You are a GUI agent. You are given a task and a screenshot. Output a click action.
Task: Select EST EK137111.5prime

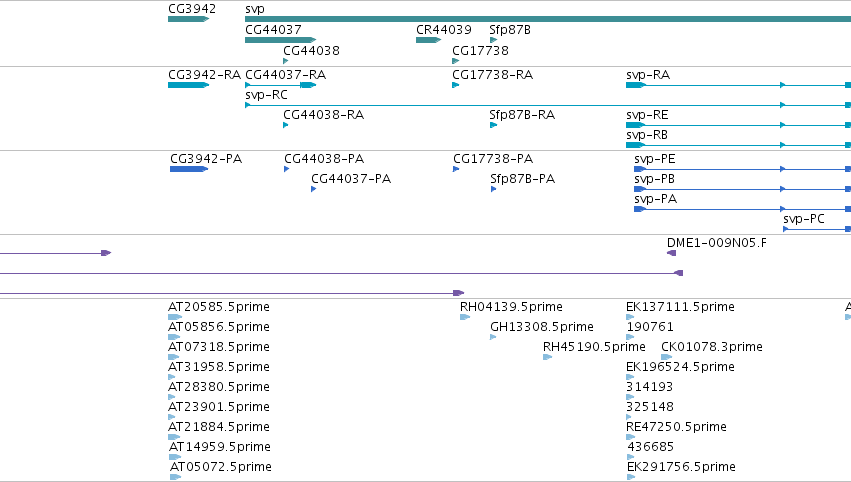tap(630, 317)
